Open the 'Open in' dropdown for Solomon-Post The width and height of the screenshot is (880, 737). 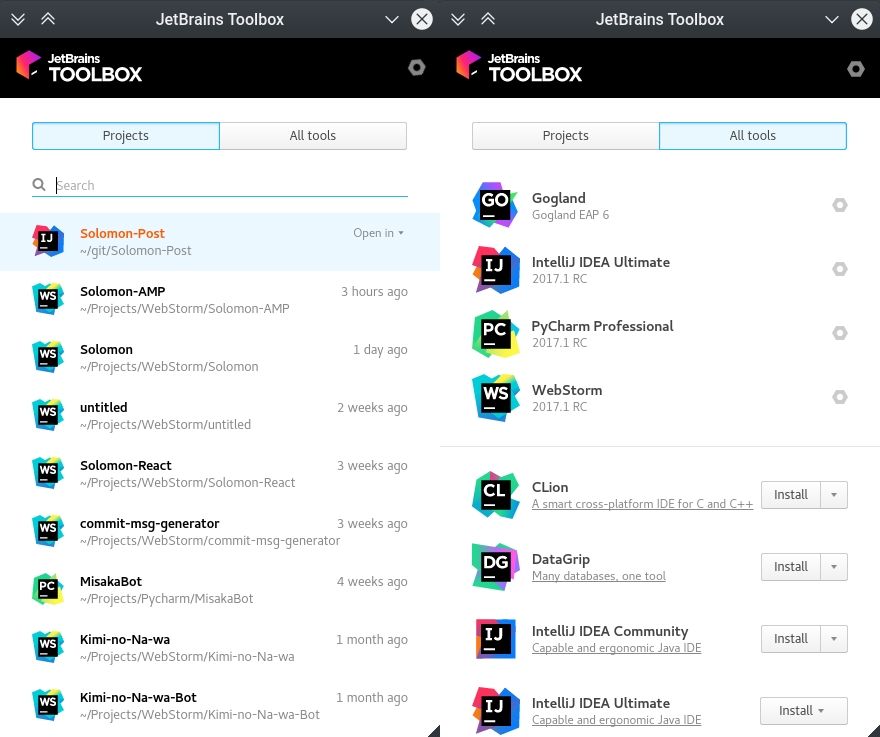coord(378,233)
